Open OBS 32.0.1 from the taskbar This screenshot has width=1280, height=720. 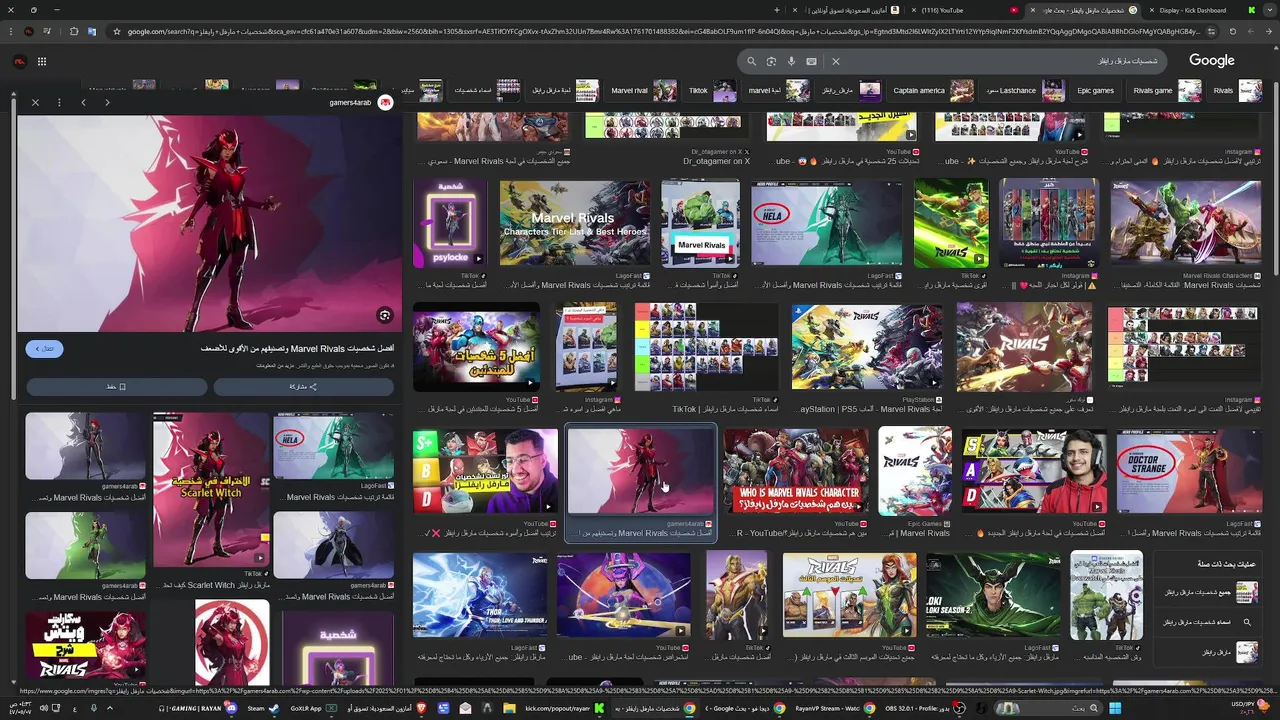point(921,708)
